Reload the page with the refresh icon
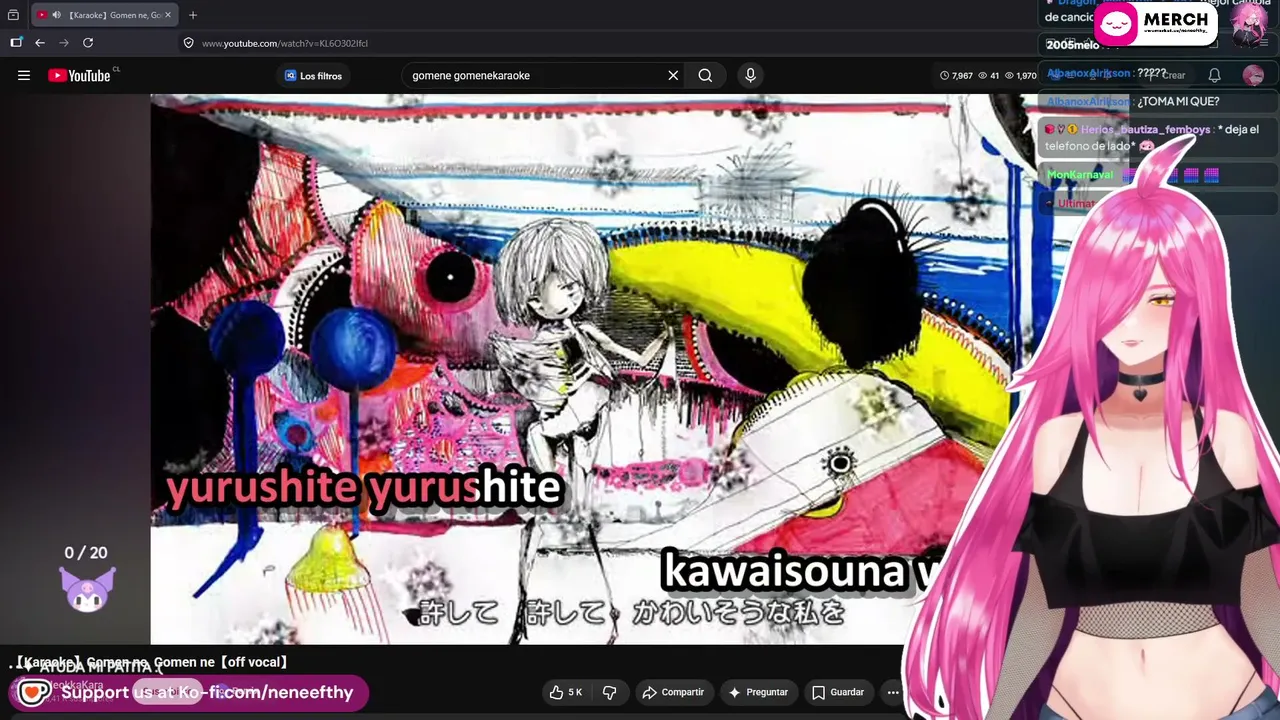Image resolution: width=1280 pixels, height=720 pixels. [x=88, y=43]
